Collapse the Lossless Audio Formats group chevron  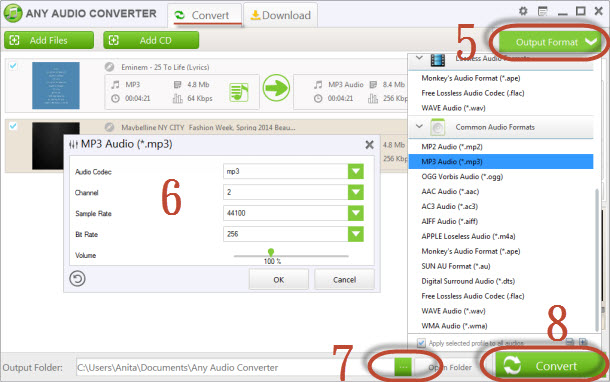pyautogui.click(x=419, y=58)
